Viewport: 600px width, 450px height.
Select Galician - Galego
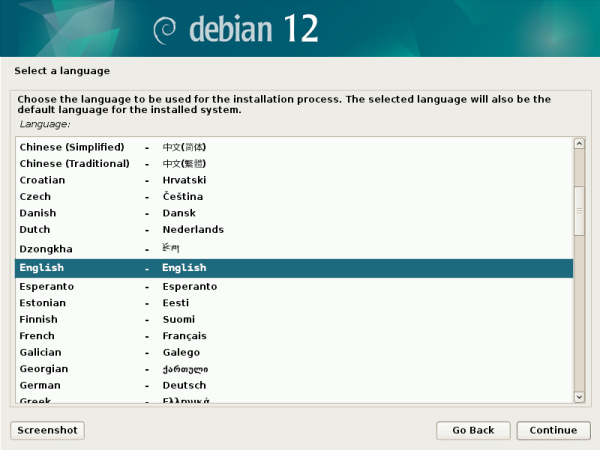point(294,352)
